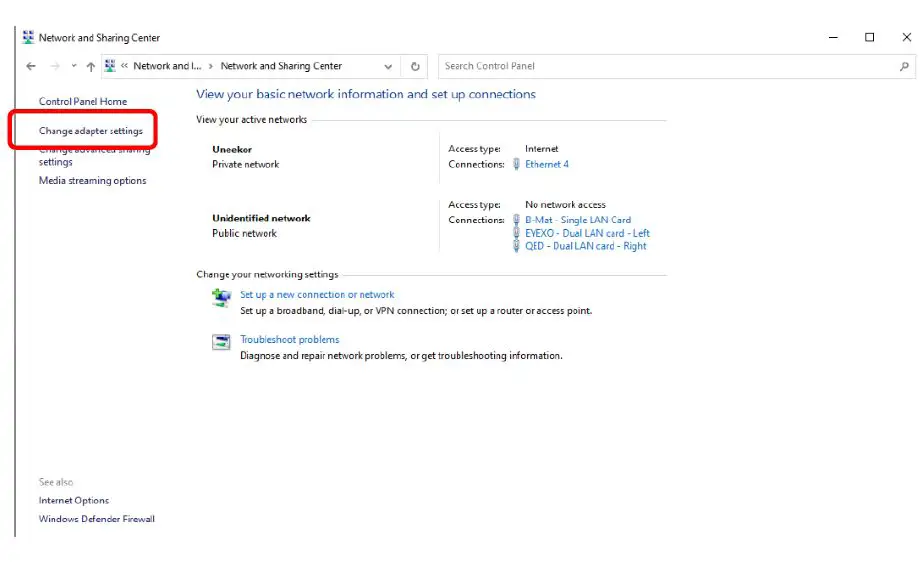Click the Private network label

coord(246,165)
